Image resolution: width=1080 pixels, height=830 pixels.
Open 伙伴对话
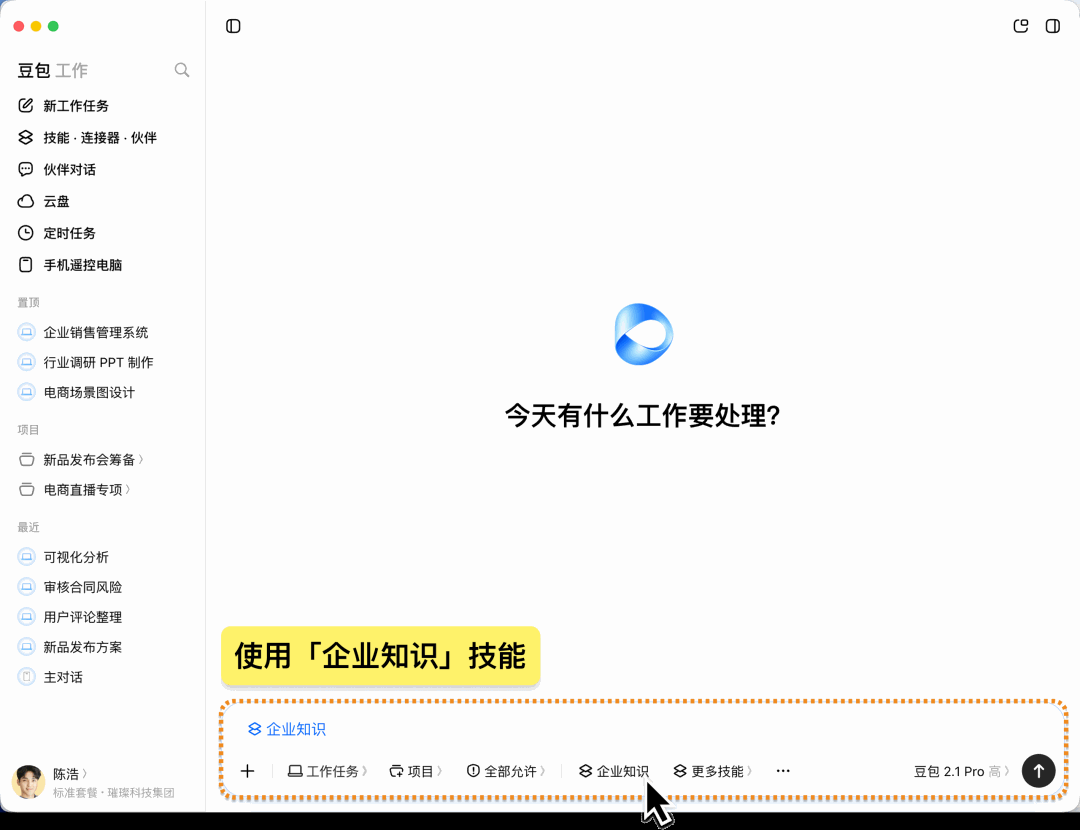[x=70, y=169]
